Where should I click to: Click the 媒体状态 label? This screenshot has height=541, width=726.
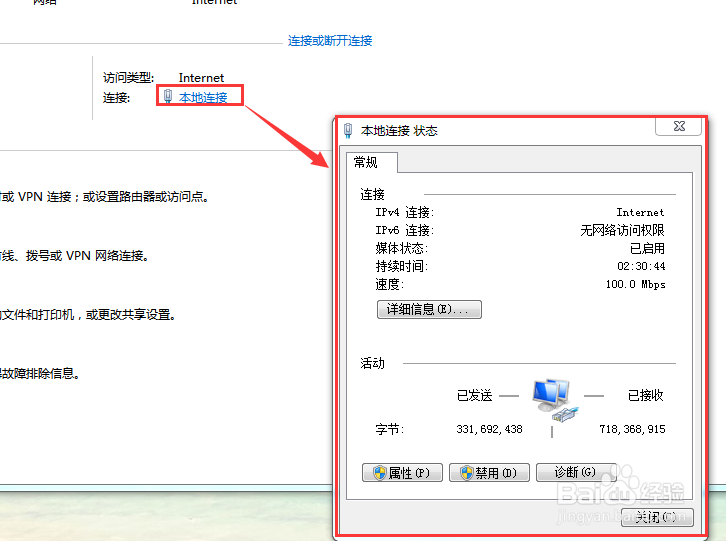(401, 248)
